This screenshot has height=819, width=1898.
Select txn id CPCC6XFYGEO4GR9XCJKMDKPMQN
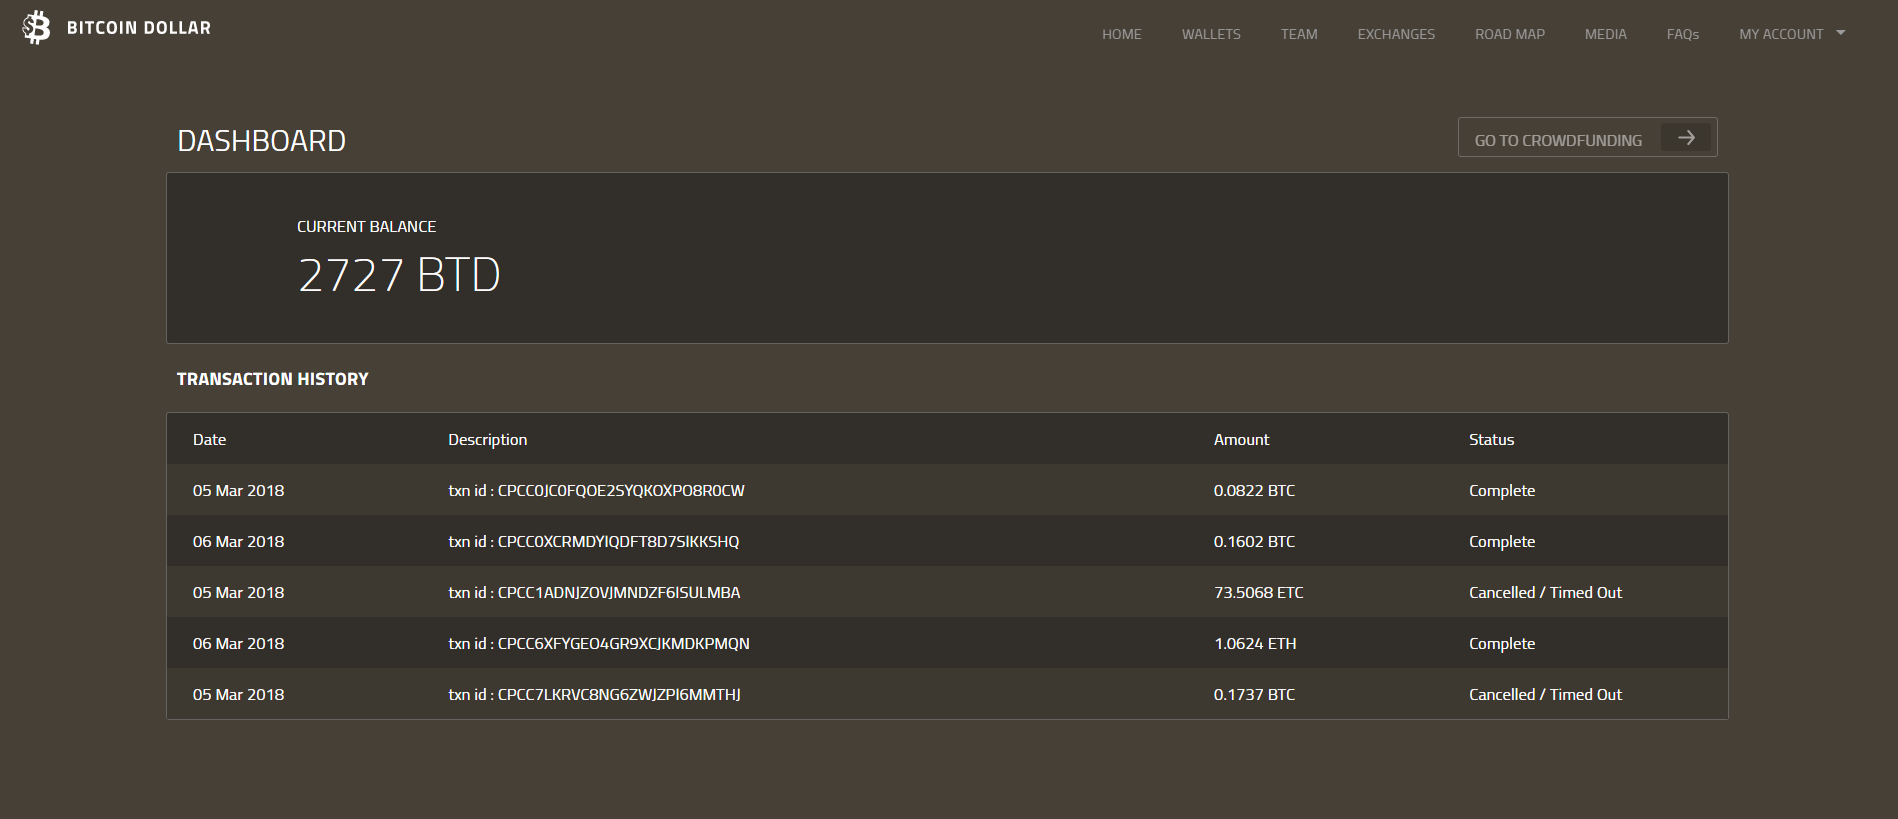(599, 644)
